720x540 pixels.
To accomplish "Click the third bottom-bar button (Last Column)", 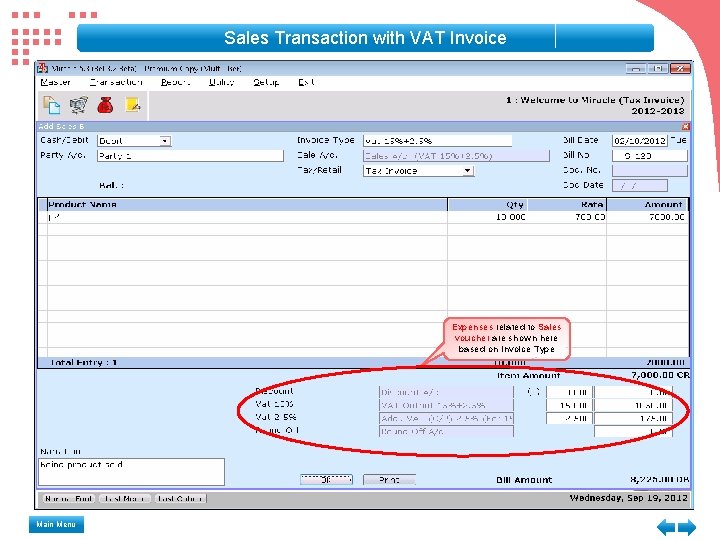I will (x=180, y=498).
